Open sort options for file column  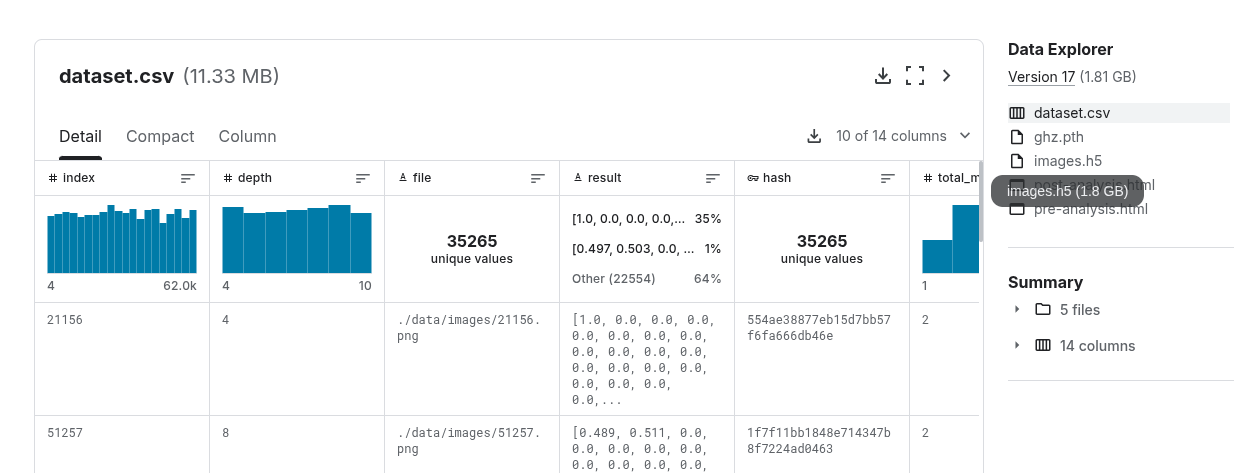click(x=538, y=178)
